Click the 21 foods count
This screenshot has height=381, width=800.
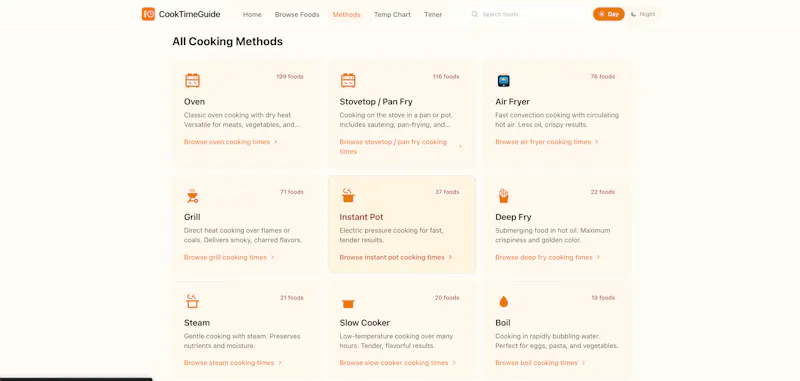tap(292, 297)
